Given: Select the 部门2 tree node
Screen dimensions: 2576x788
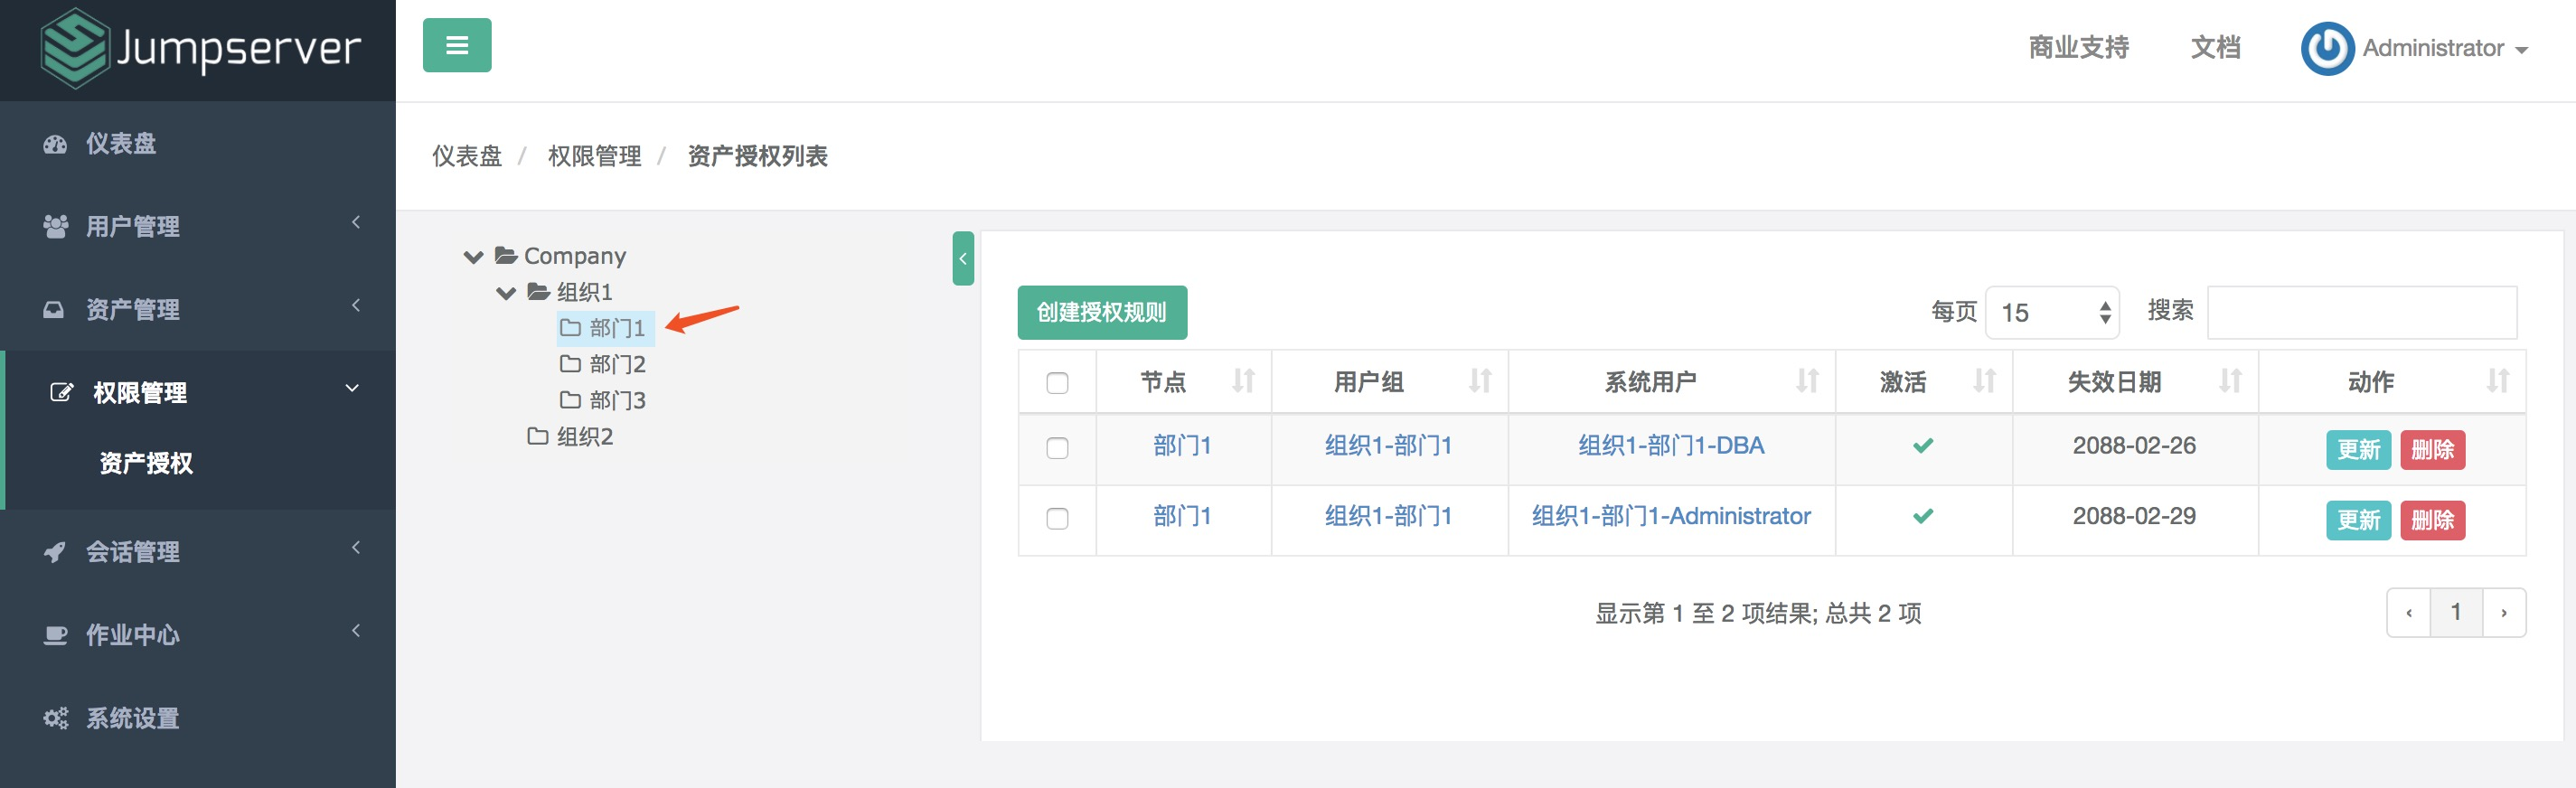Looking at the screenshot, I should [x=617, y=364].
